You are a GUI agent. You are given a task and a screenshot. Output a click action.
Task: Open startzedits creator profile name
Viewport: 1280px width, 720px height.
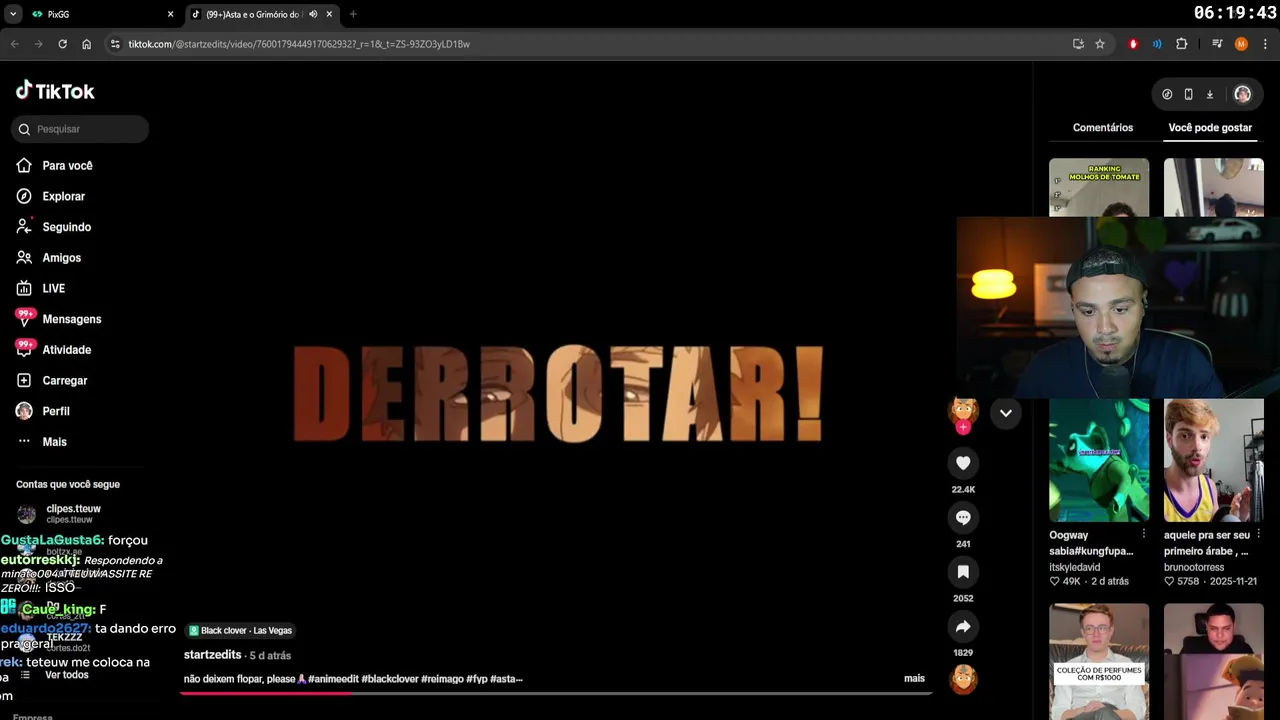click(213, 654)
